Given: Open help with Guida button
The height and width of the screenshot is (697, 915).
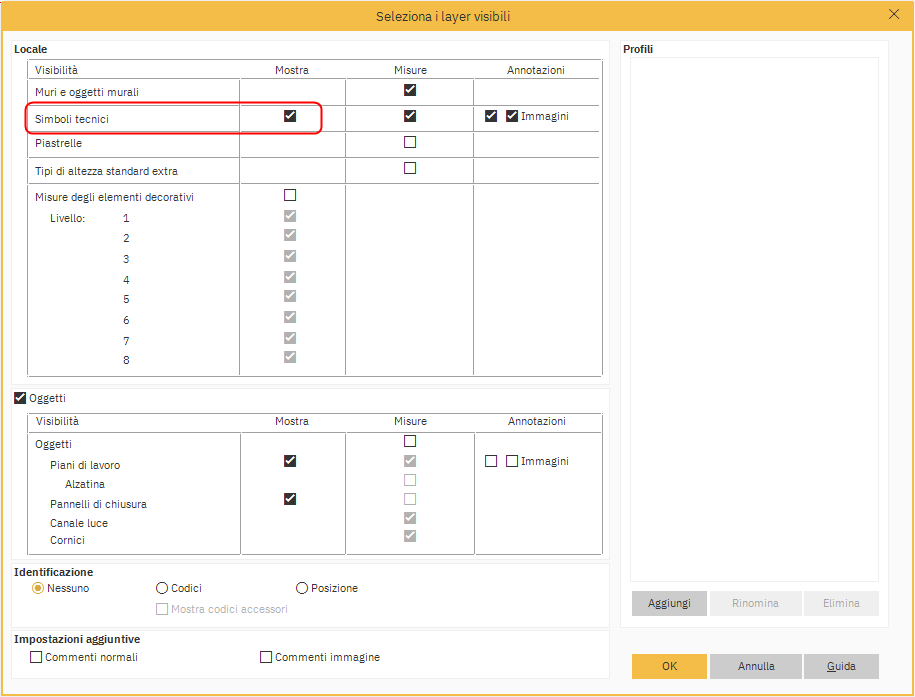Looking at the screenshot, I should point(841,666).
